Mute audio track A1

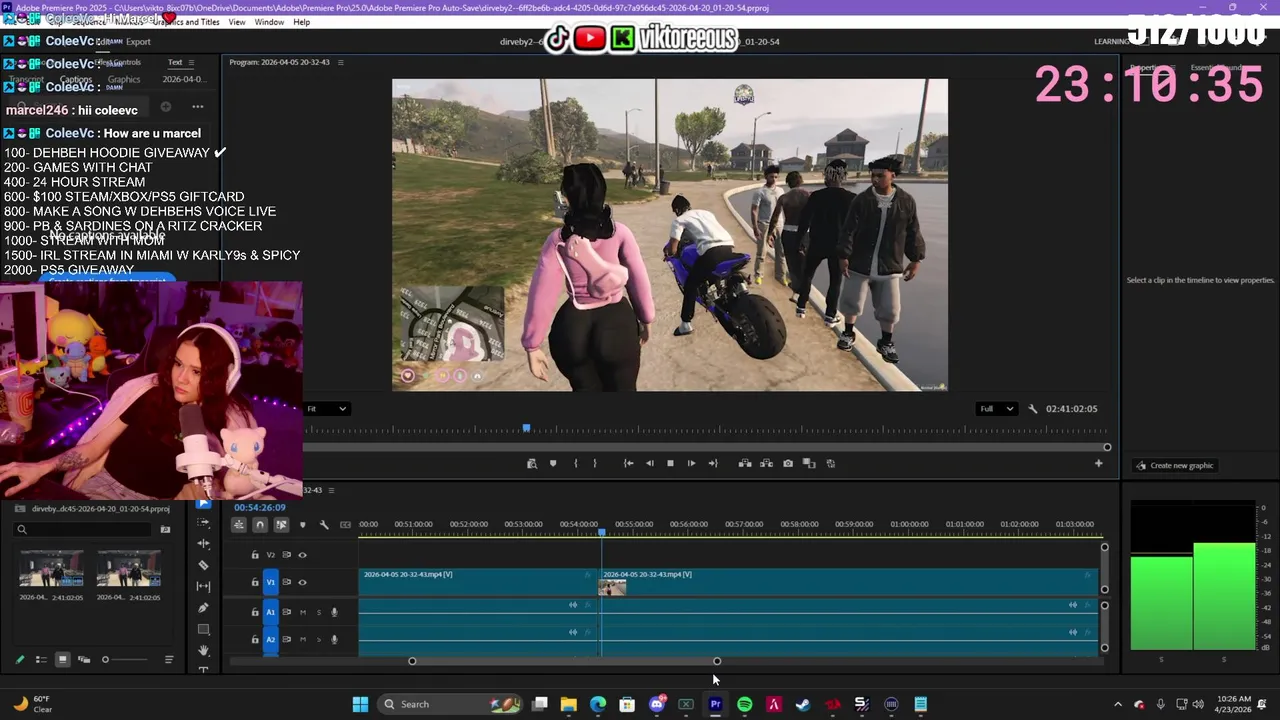tap(303, 612)
